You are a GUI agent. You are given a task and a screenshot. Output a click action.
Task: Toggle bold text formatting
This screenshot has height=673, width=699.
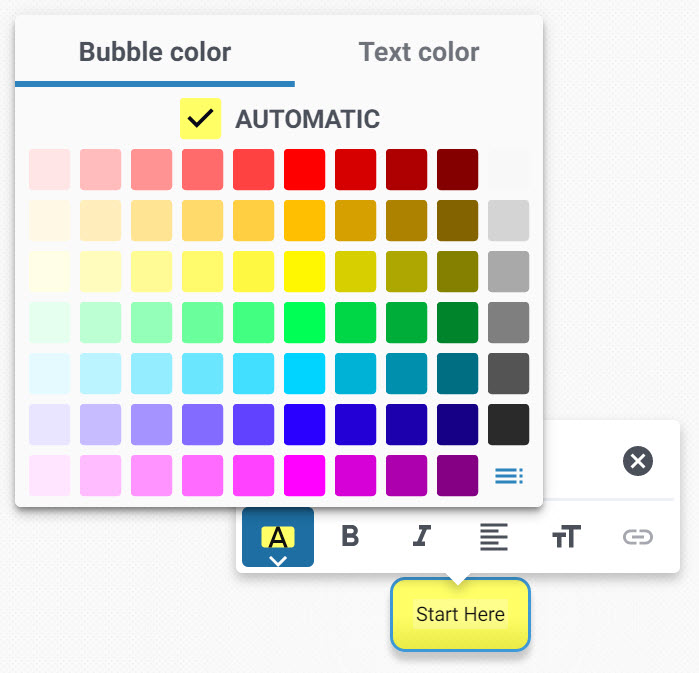click(x=350, y=537)
